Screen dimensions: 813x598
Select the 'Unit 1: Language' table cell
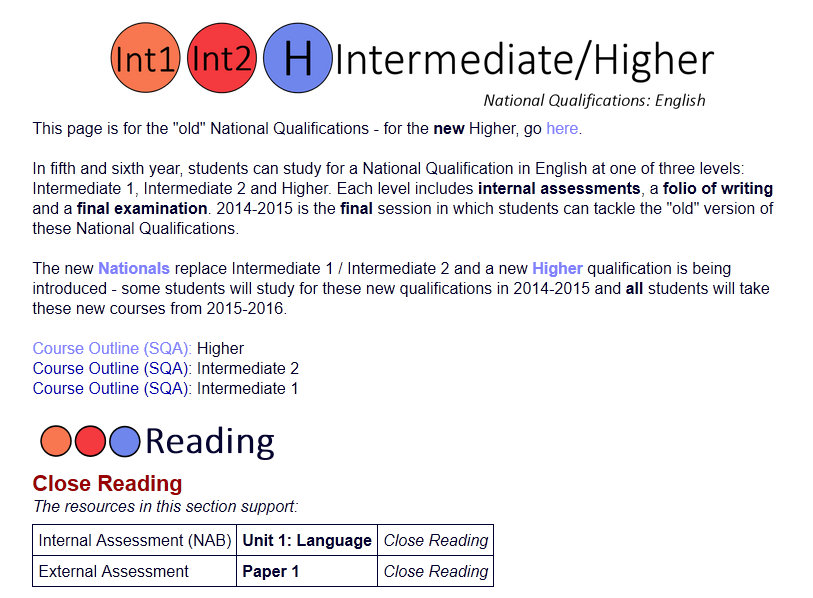pos(307,540)
